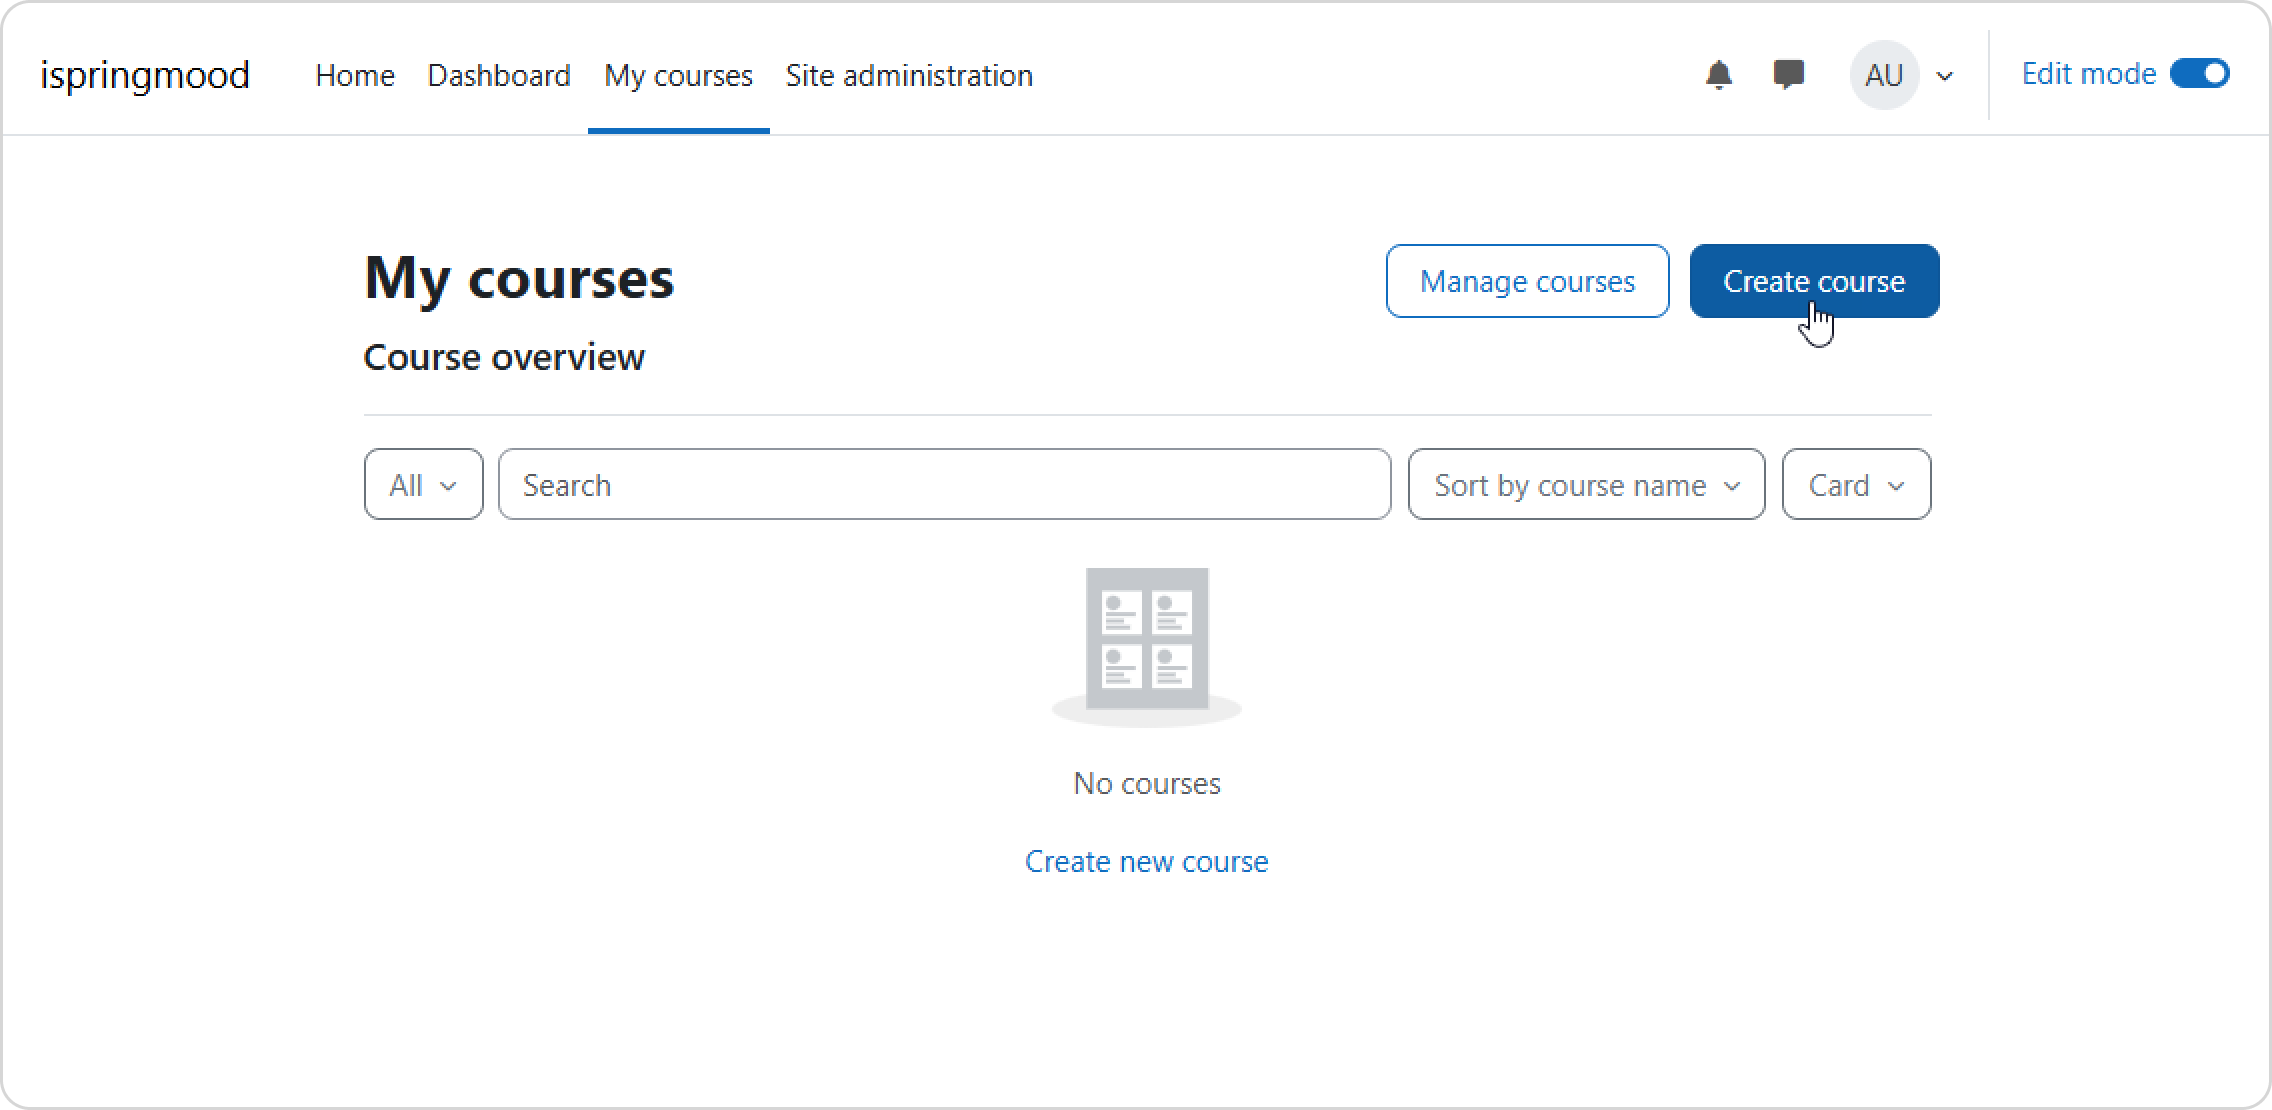Select the My courses tab

[678, 76]
